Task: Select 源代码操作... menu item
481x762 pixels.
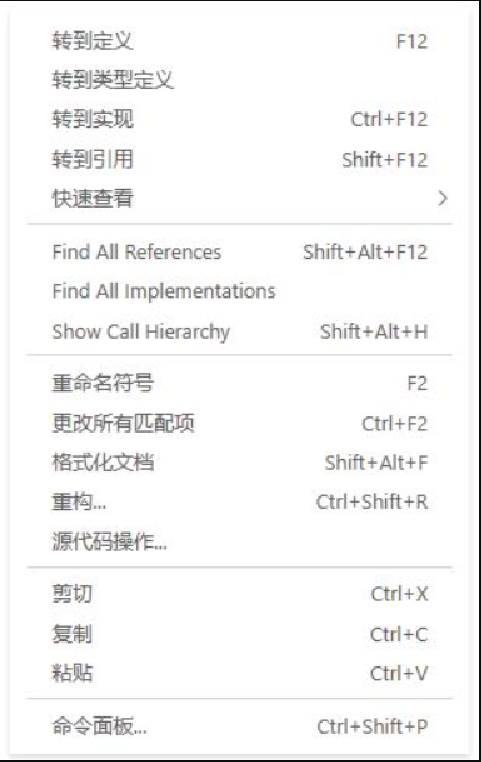Action: [240, 541]
